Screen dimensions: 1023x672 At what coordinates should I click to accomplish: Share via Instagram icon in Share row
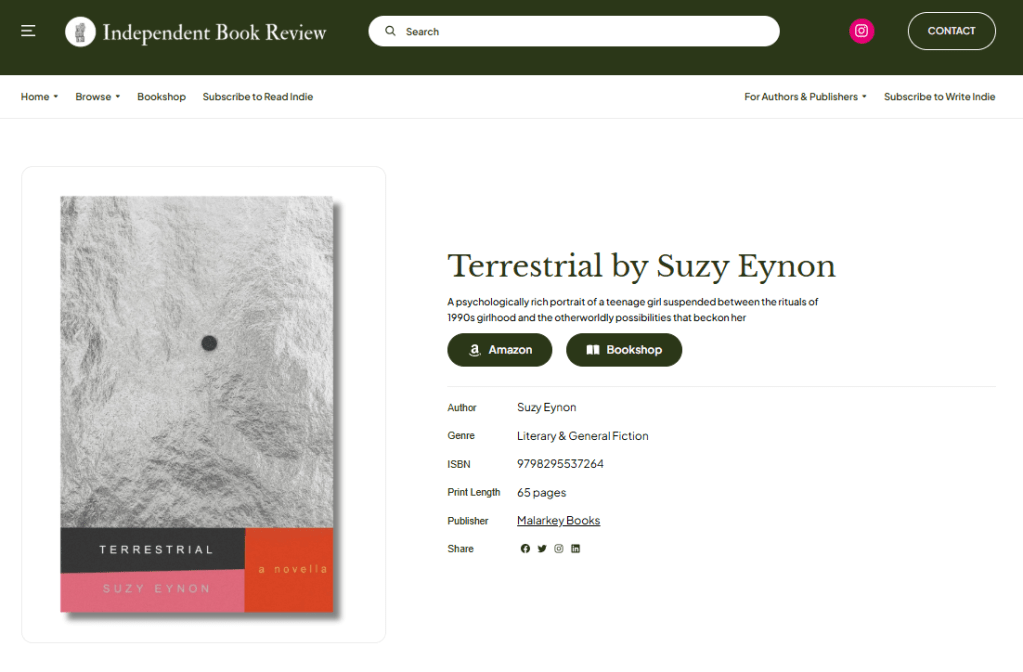tap(558, 549)
